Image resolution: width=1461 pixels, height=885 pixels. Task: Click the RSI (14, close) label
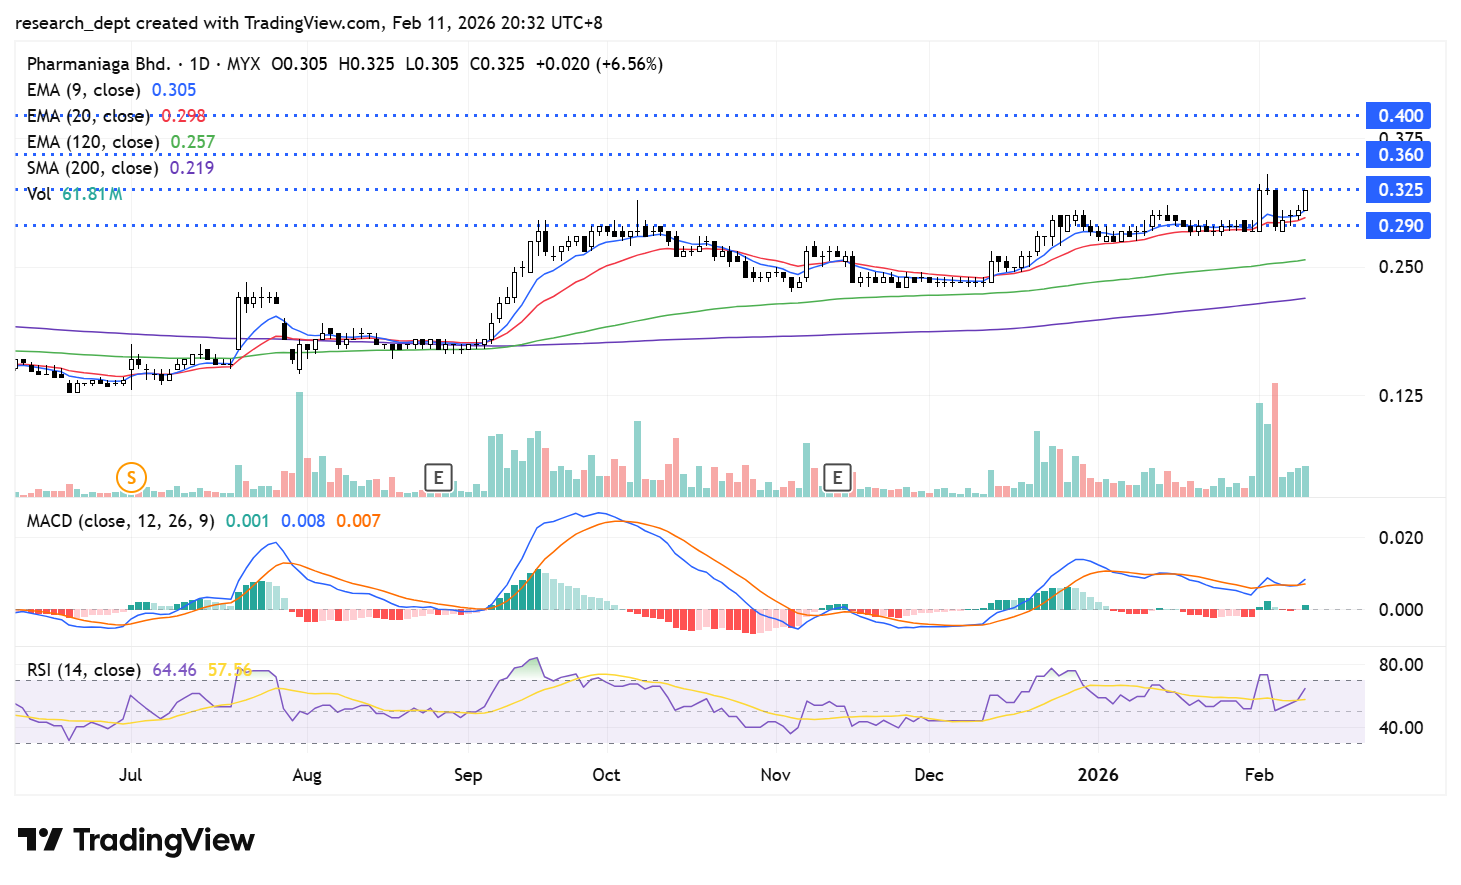click(x=84, y=670)
